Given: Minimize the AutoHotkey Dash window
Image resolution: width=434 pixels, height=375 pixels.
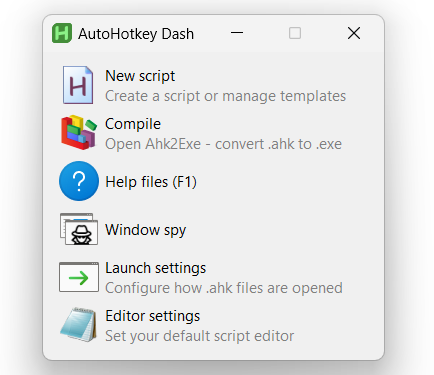Looking at the screenshot, I should (237, 33).
